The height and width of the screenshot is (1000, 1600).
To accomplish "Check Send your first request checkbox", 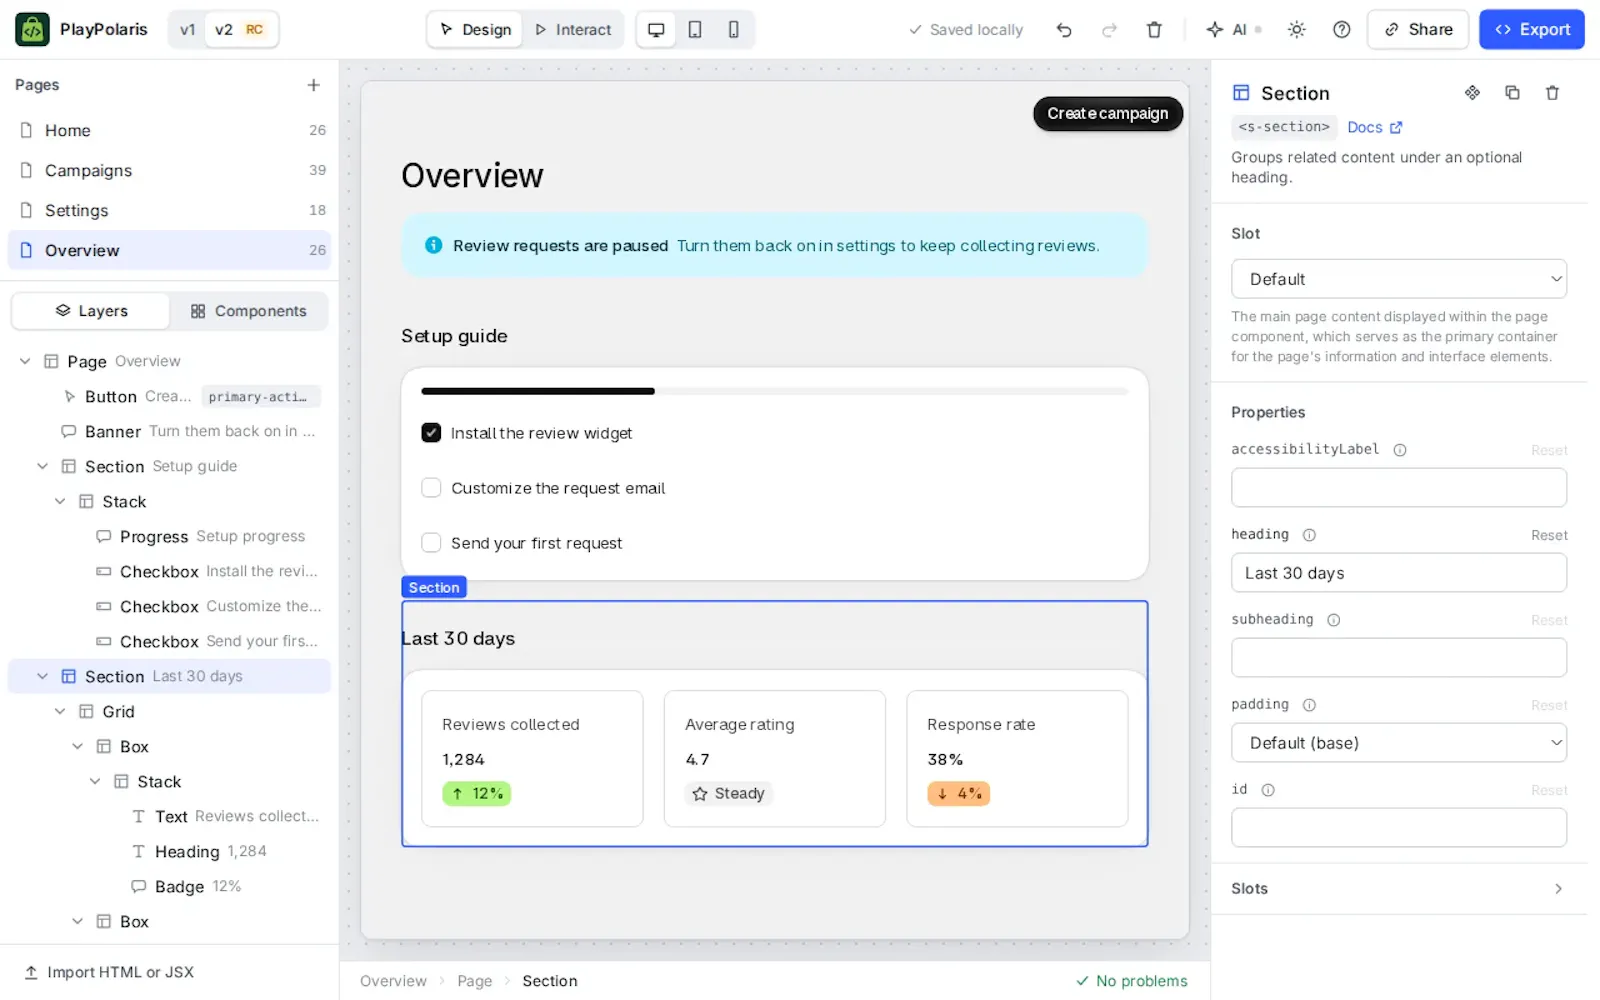I will [x=431, y=543].
